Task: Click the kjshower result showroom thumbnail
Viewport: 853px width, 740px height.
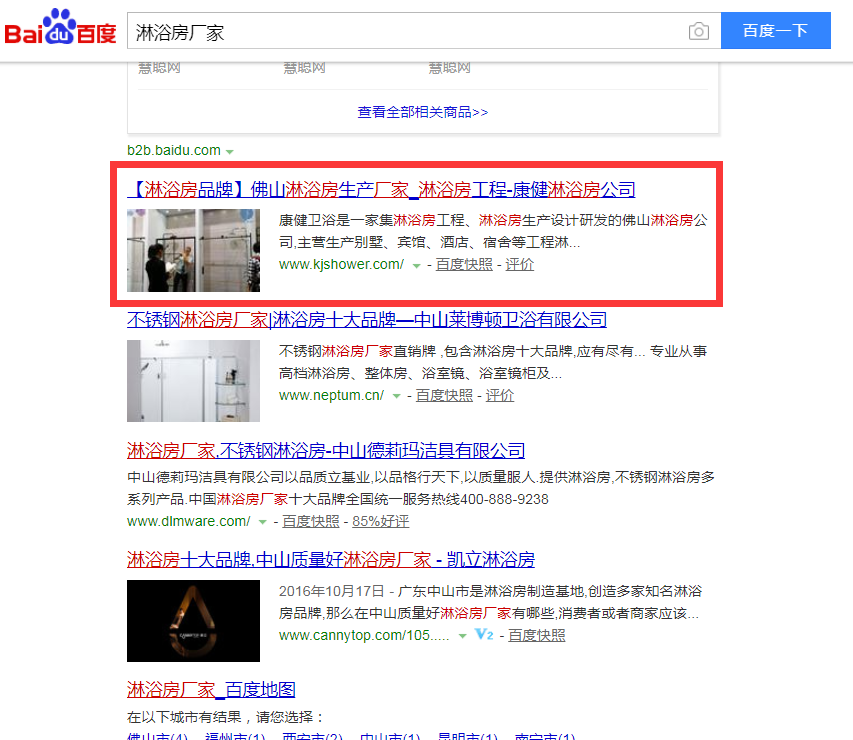Action: (x=193, y=250)
